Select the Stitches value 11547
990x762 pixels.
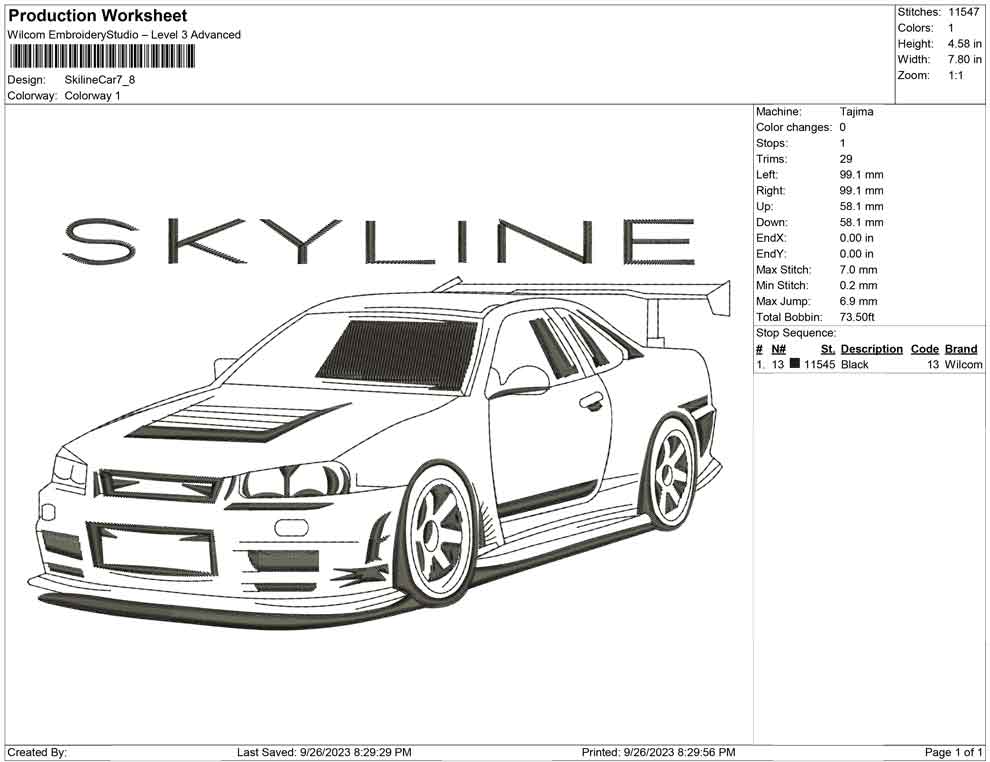(x=963, y=12)
